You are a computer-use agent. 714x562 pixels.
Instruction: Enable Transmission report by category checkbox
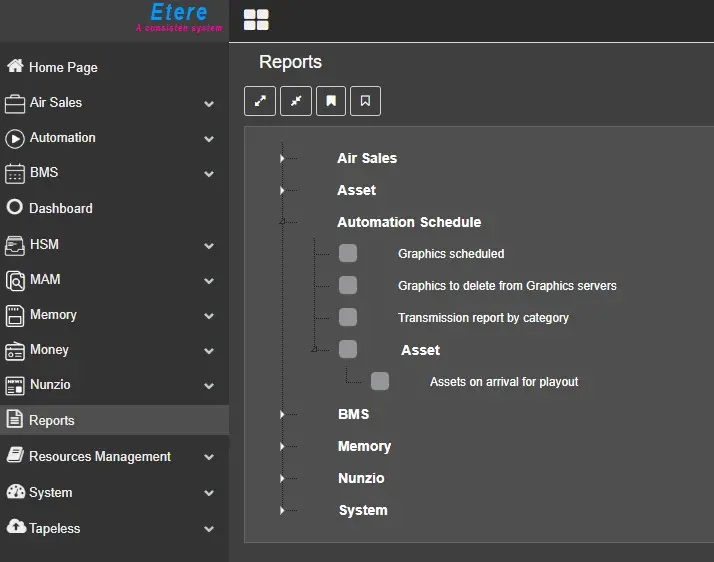pos(348,318)
